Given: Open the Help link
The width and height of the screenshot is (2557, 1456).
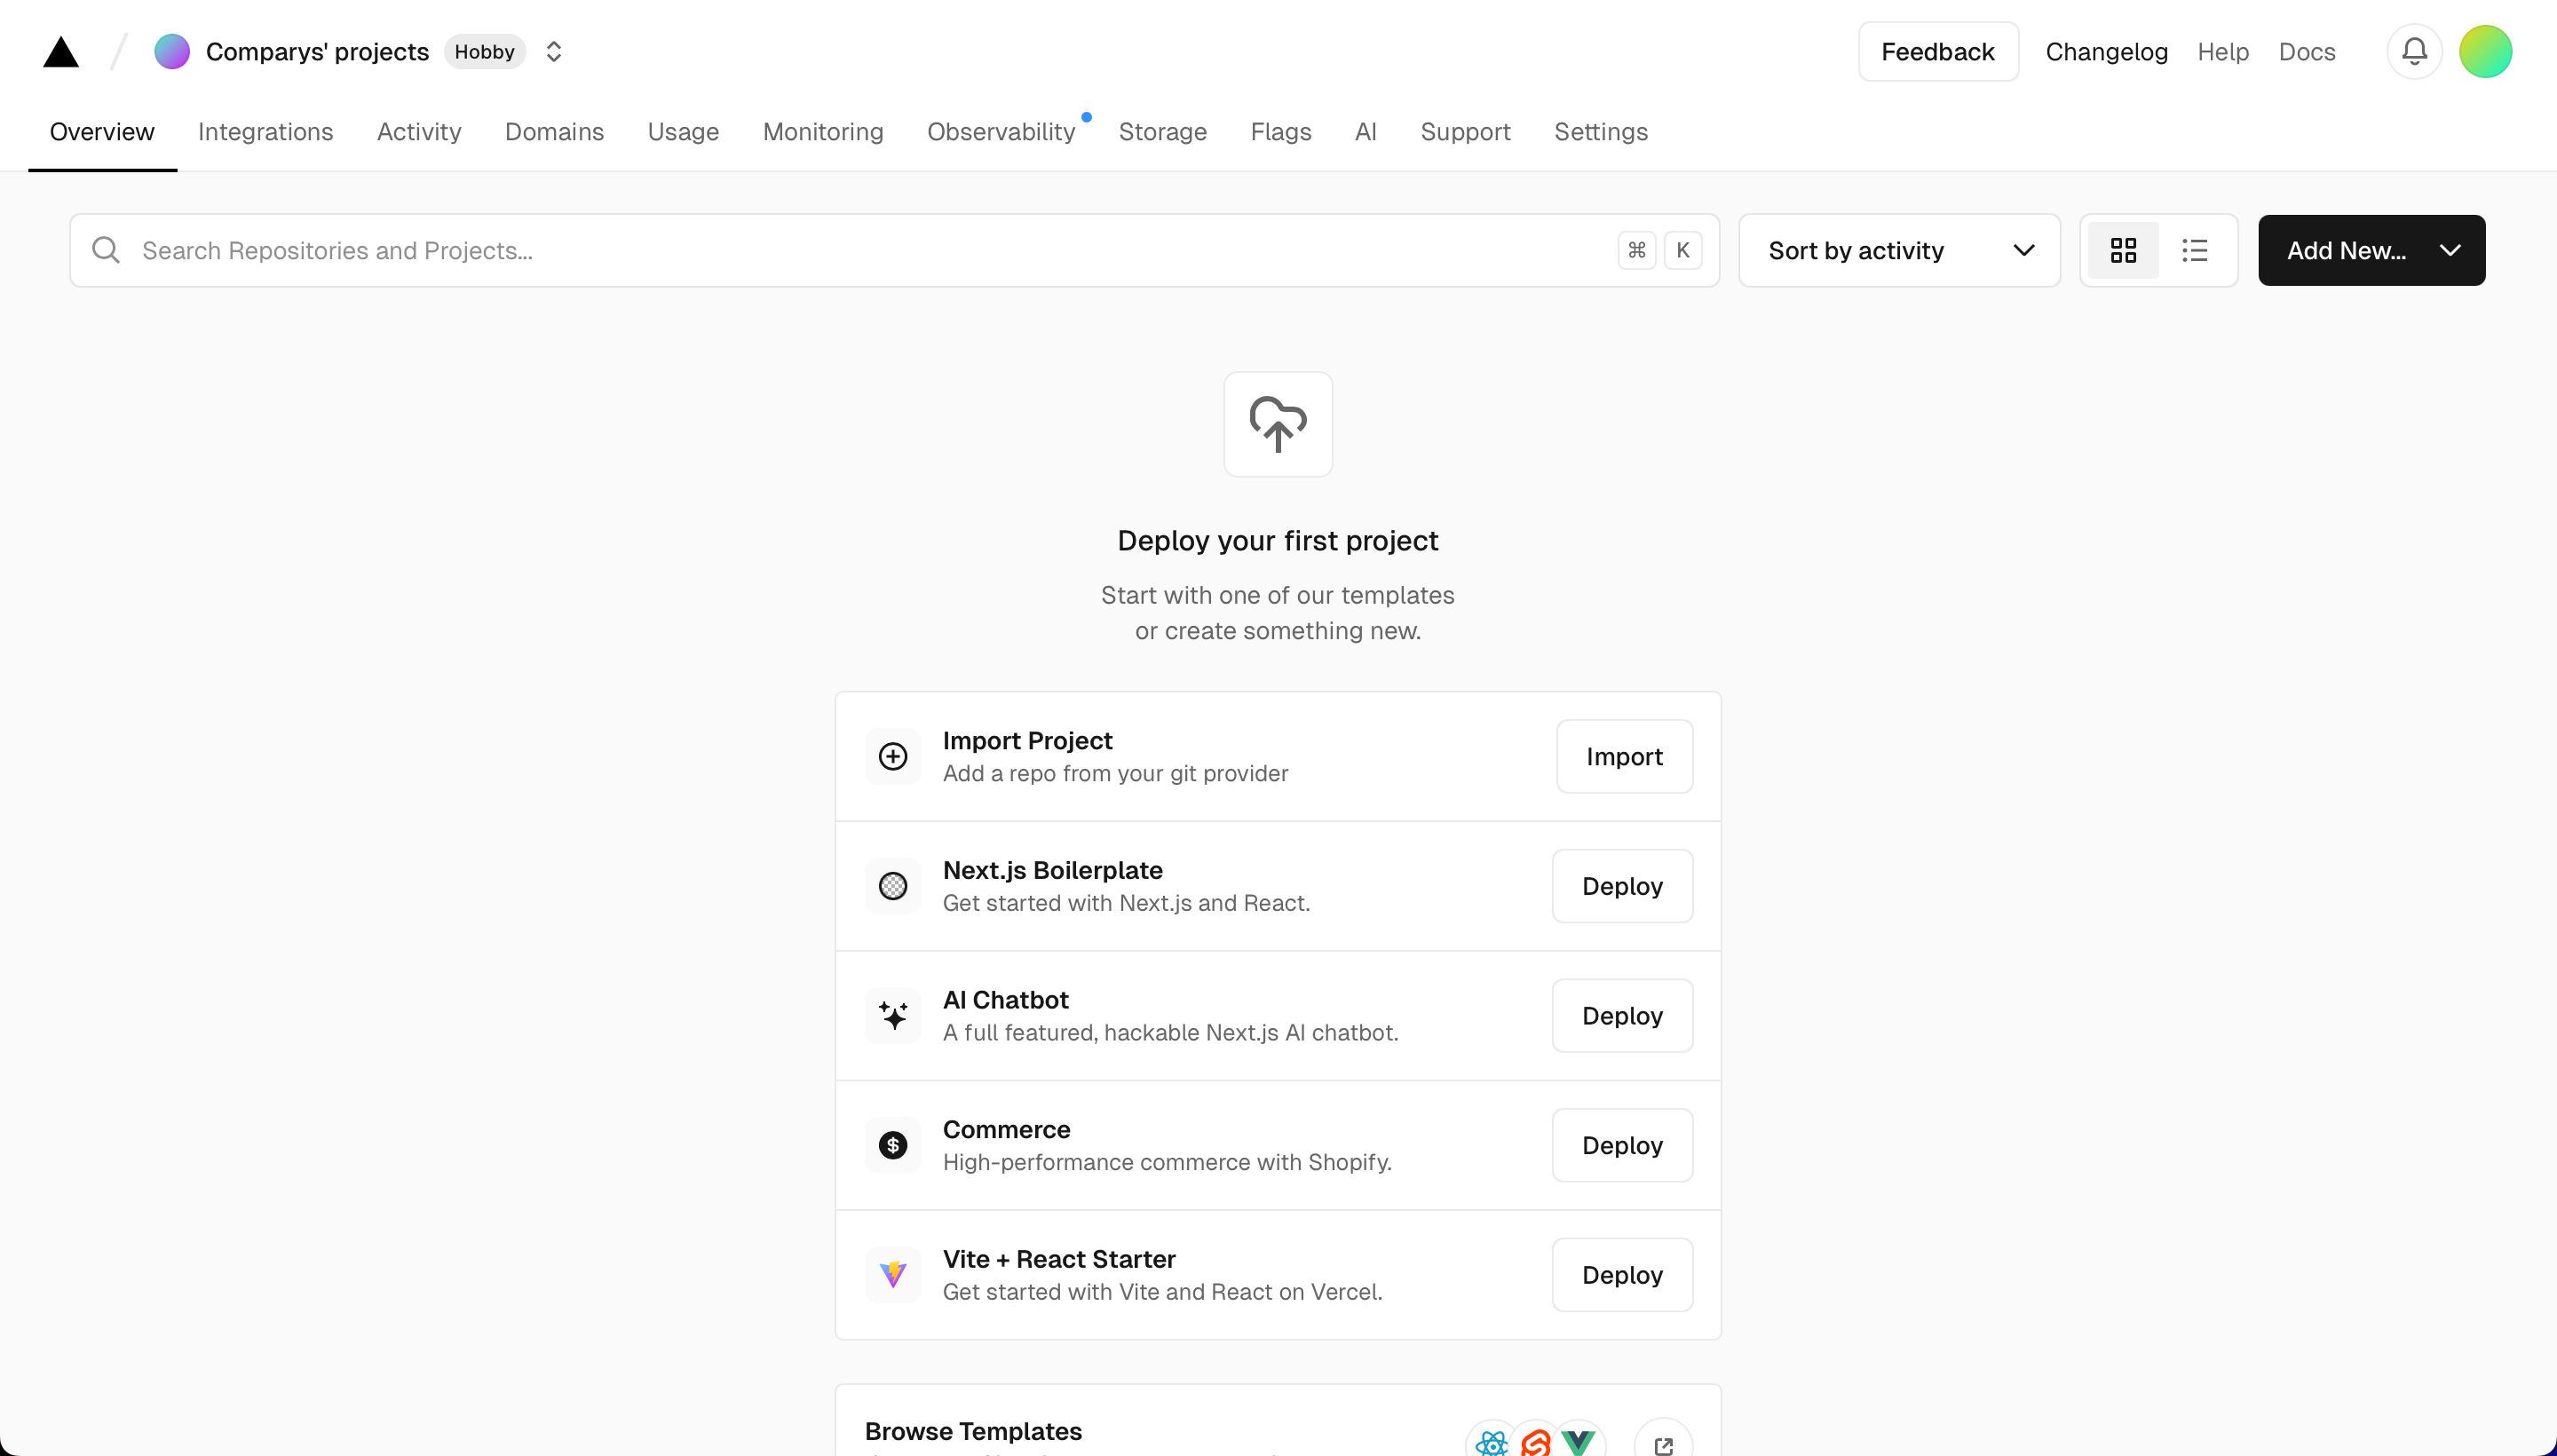Looking at the screenshot, I should click(x=2222, y=51).
